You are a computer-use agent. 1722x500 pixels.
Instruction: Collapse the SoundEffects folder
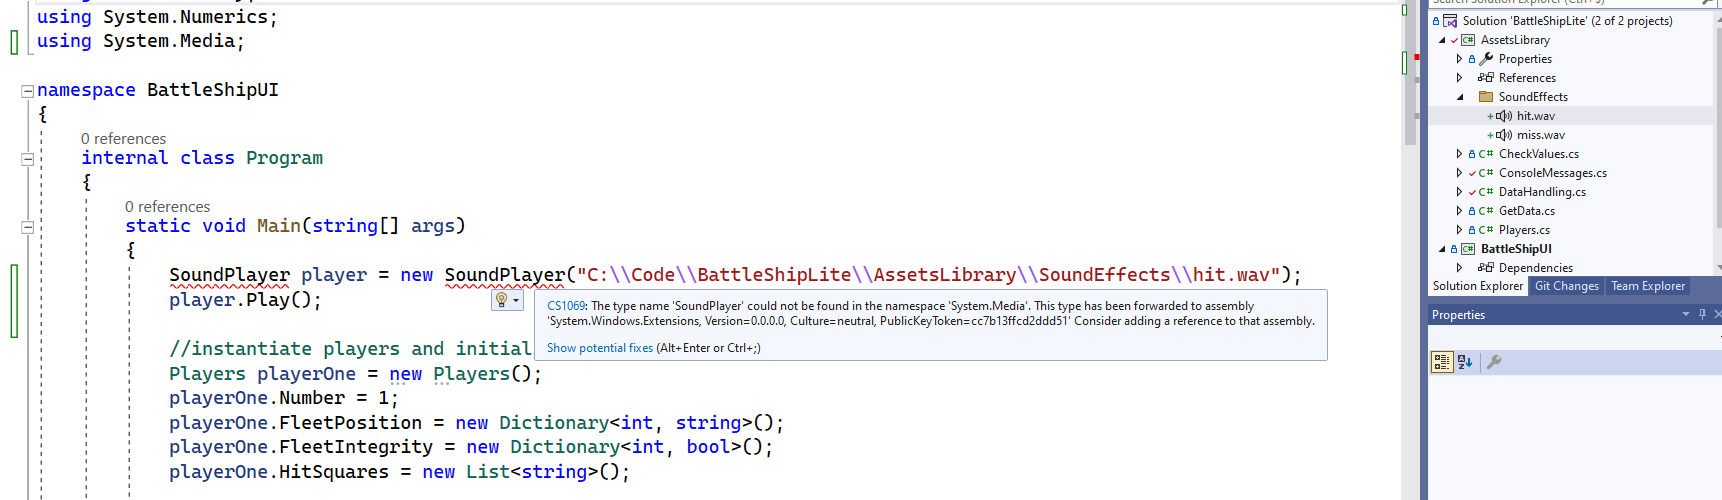click(x=1460, y=97)
